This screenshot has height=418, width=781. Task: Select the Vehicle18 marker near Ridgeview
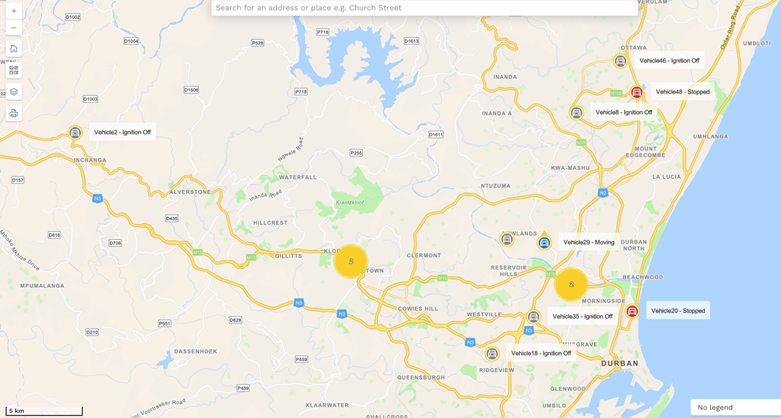492,354
